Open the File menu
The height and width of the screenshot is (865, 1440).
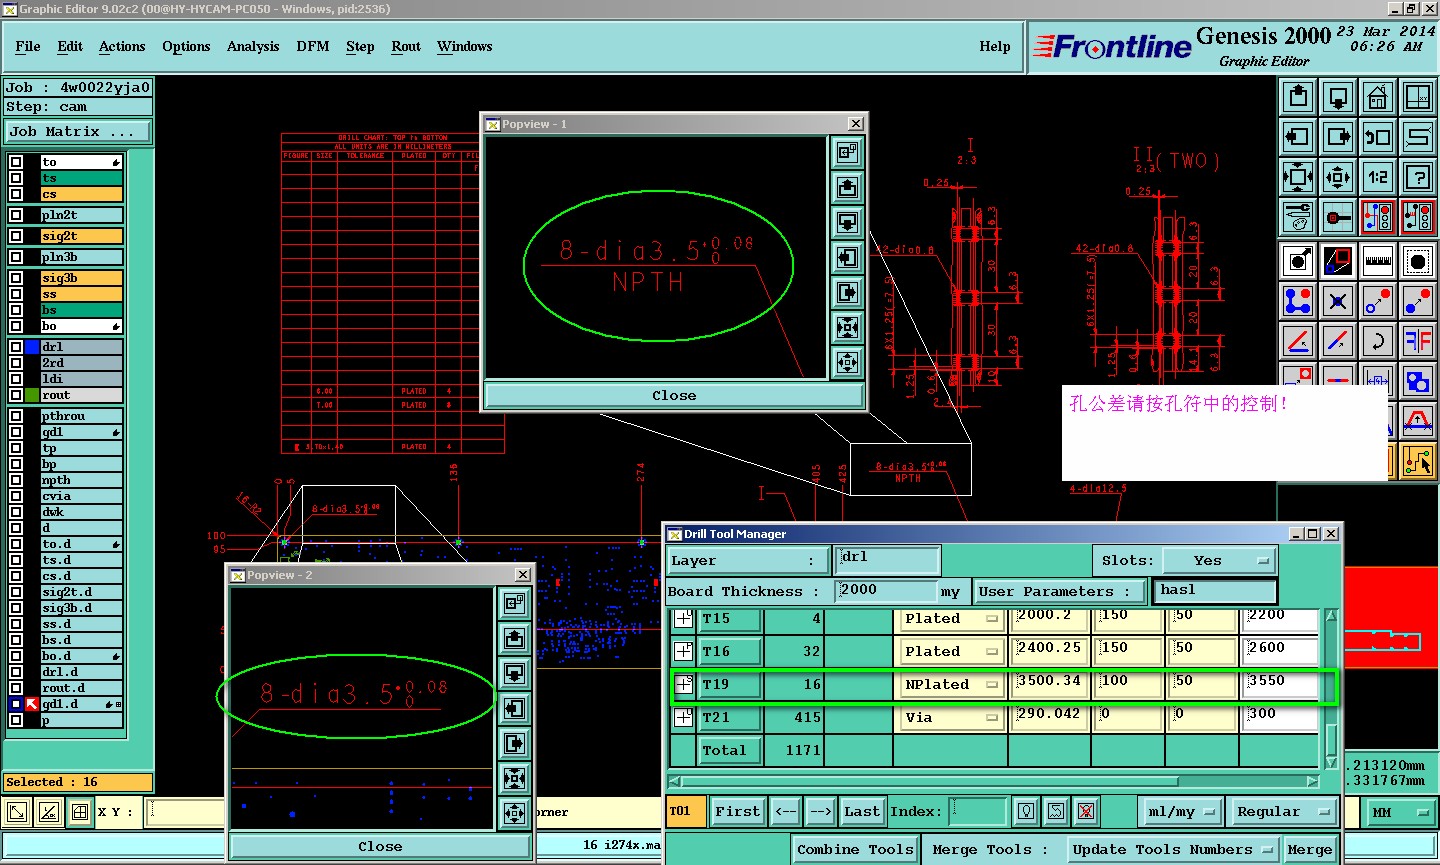point(28,46)
